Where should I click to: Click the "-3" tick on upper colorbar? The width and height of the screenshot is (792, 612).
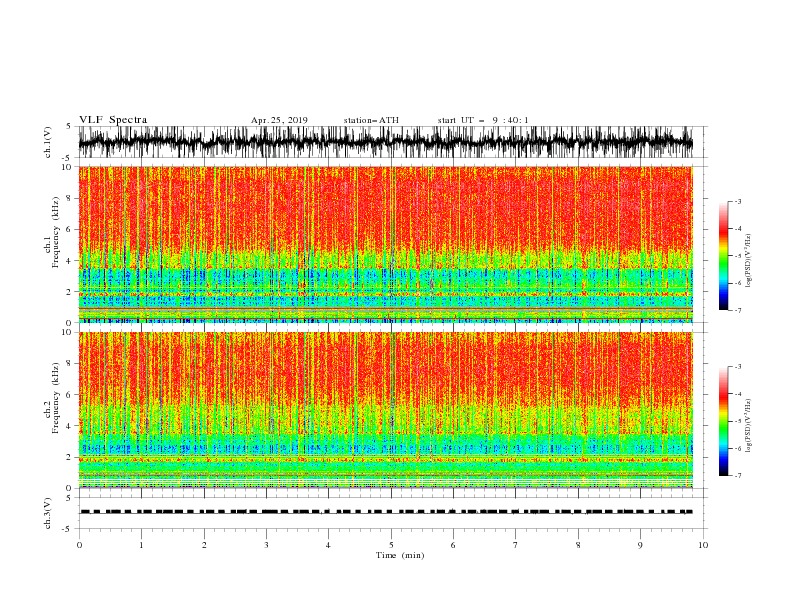coord(737,201)
